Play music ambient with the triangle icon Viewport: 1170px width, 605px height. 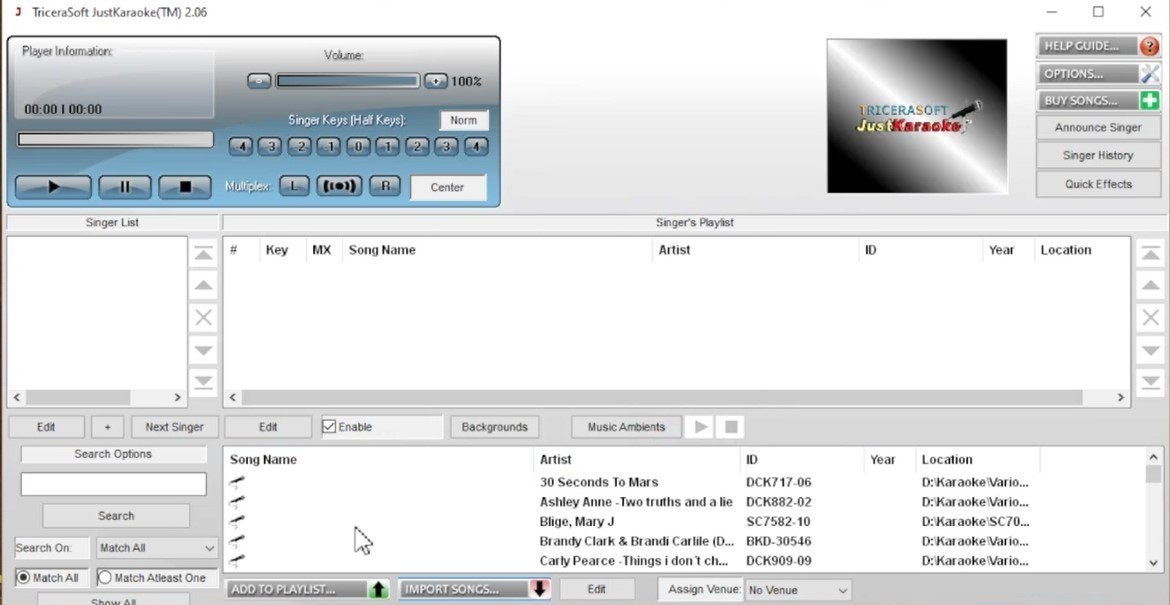point(700,427)
